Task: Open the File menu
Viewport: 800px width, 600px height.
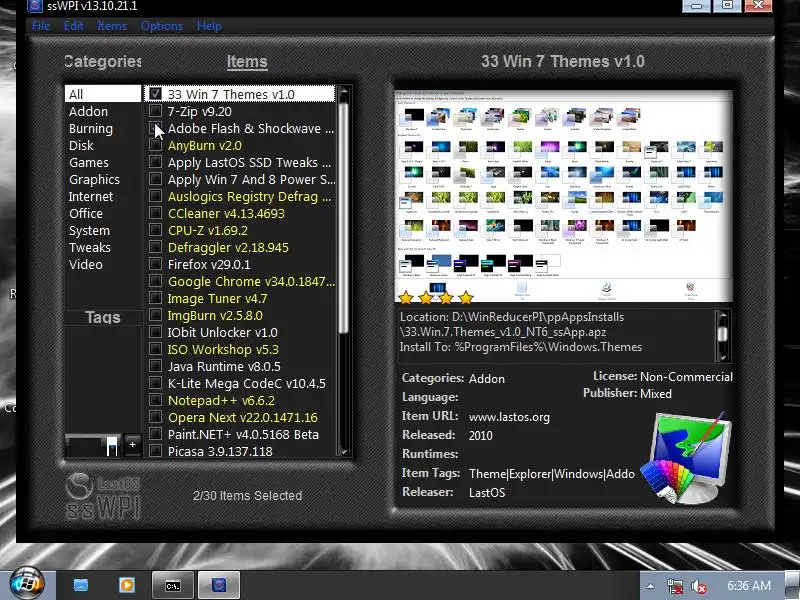Action: 41,26
